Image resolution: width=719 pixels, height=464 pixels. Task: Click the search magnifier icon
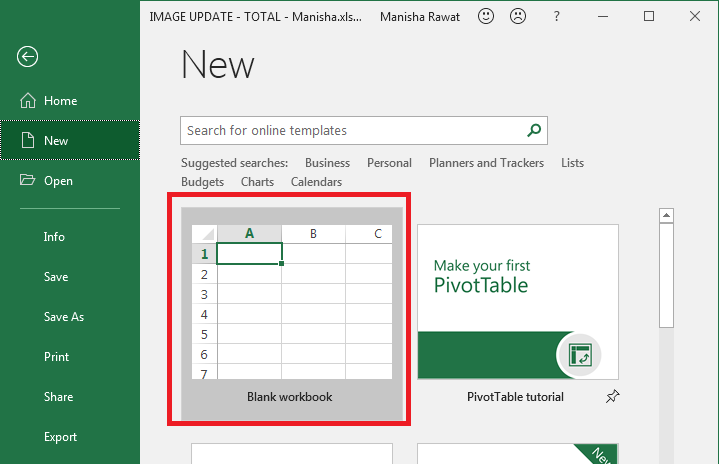[534, 131]
